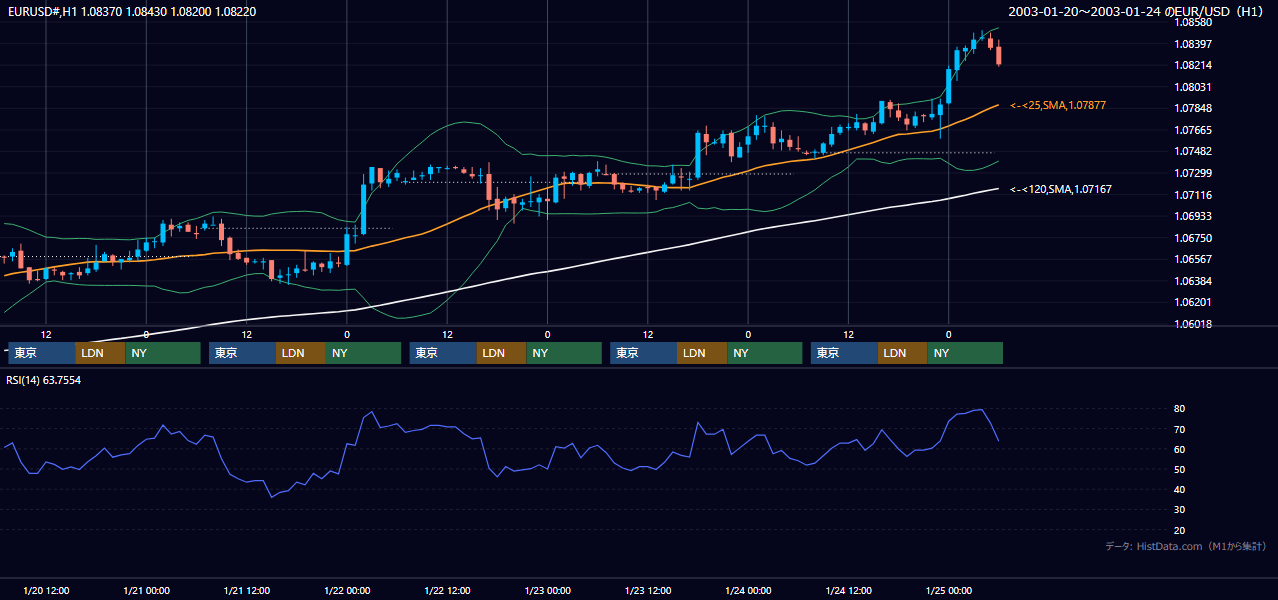Click price axis value 1.08031
Viewport: 1278px width, 600px height.
tap(1193, 87)
